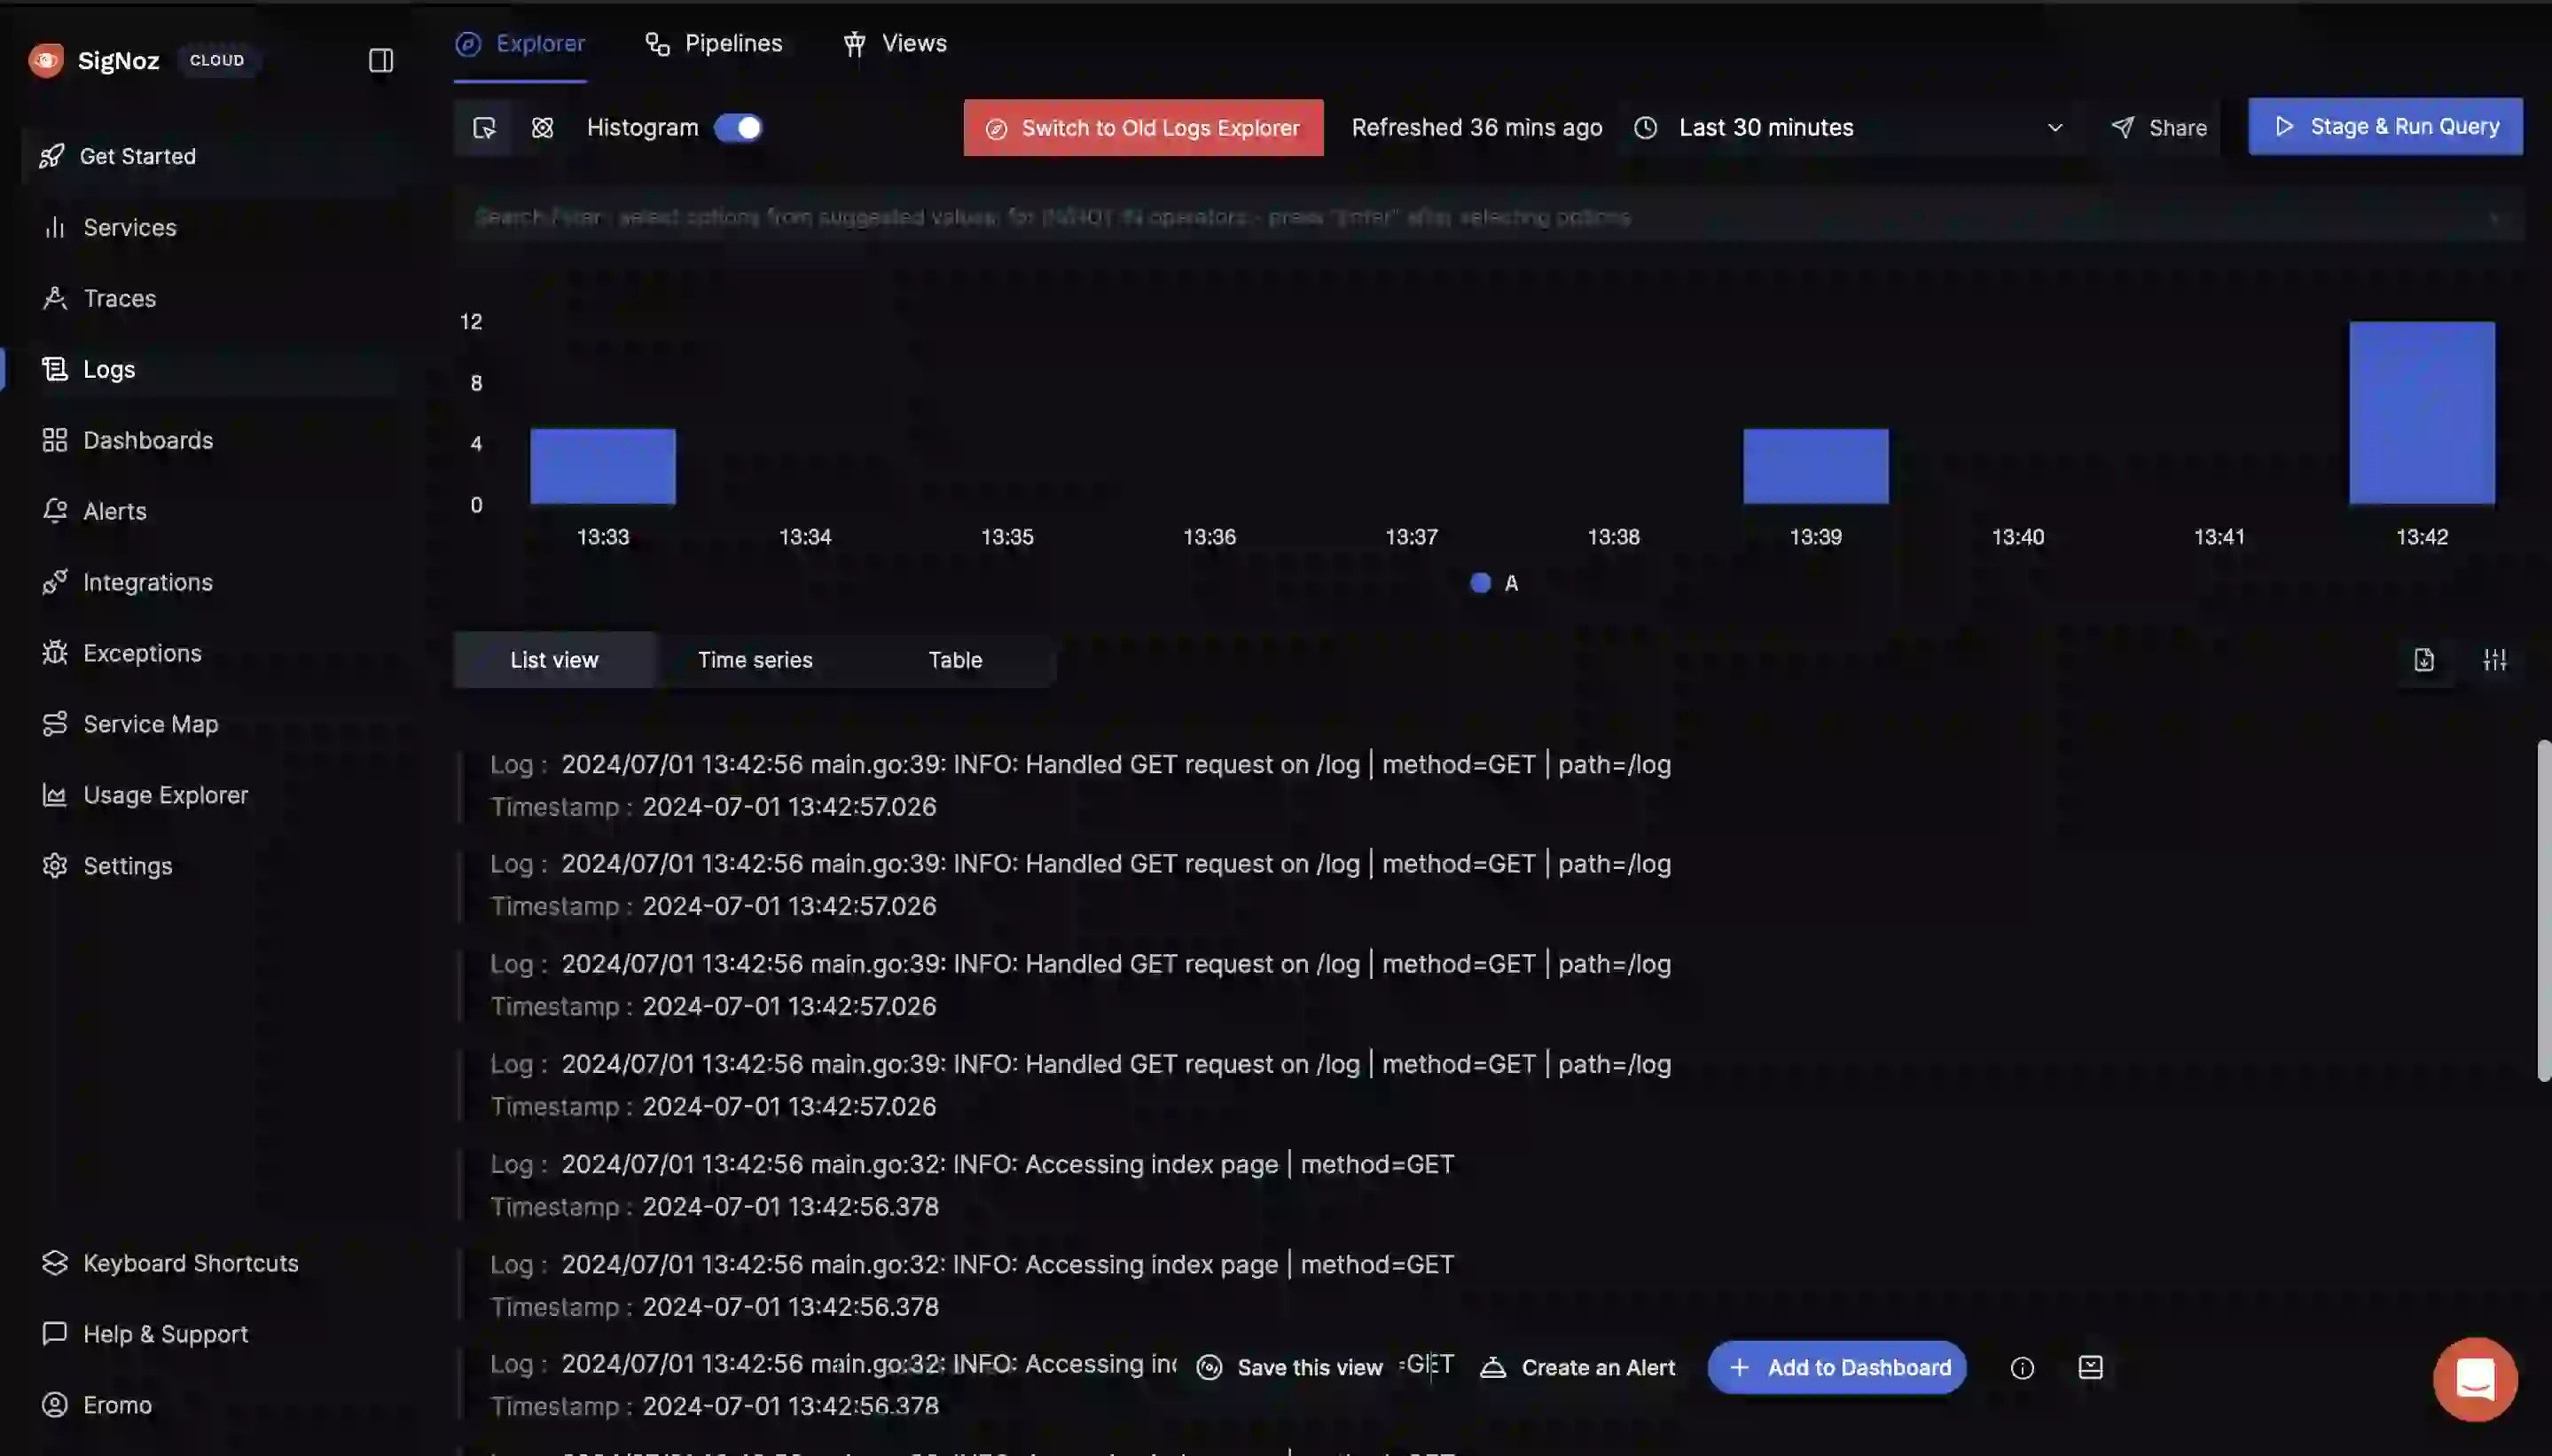2552x1456 pixels.
Task: Click the log list vertical scrollbar
Action: pyautogui.click(x=2543, y=910)
